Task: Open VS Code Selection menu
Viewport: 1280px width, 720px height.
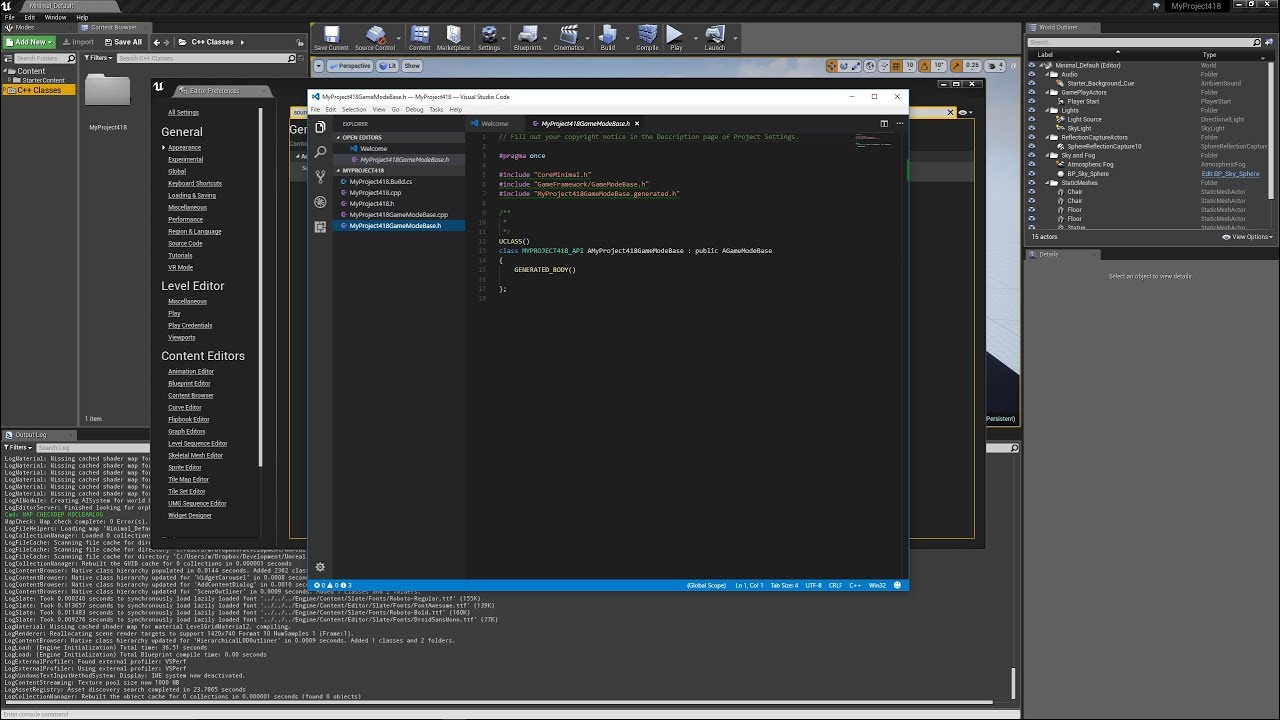Action: [x=354, y=109]
